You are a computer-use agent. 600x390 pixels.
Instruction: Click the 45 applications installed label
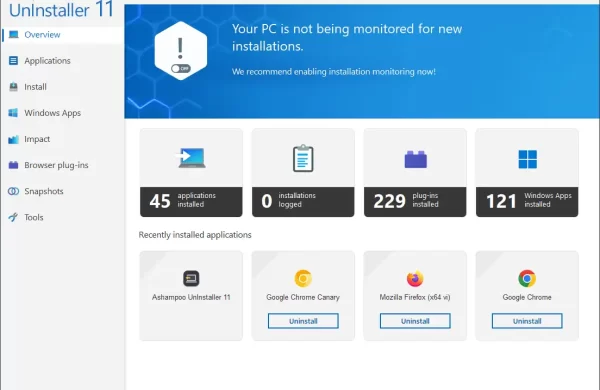coord(191,202)
